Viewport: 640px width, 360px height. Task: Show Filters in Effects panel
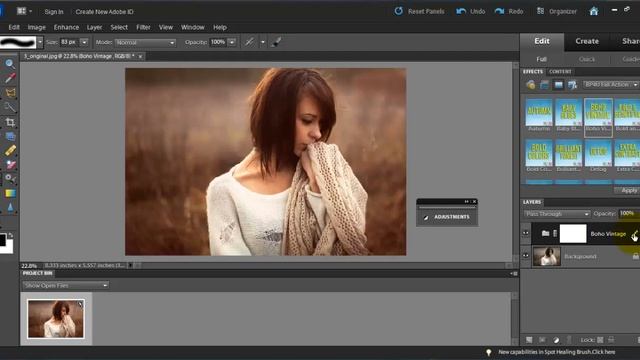click(x=531, y=85)
